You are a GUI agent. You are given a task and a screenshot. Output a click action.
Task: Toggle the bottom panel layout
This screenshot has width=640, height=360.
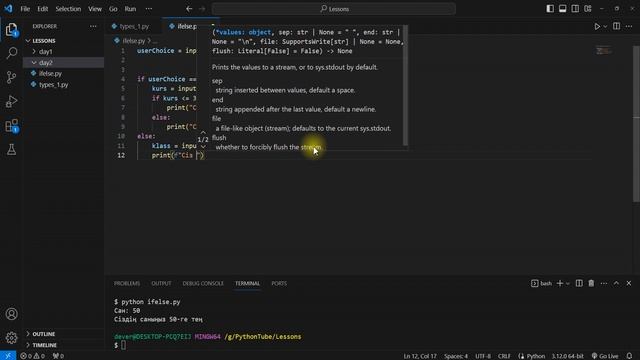pyautogui.click(x=562, y=9)
